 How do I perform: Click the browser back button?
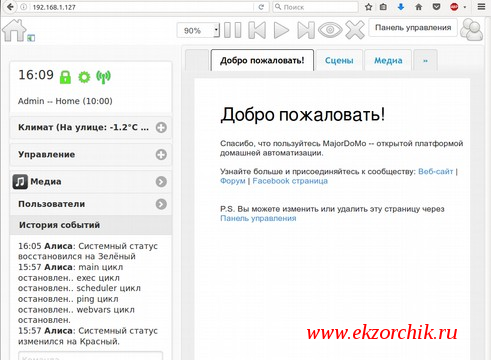(x=10, y=7)
